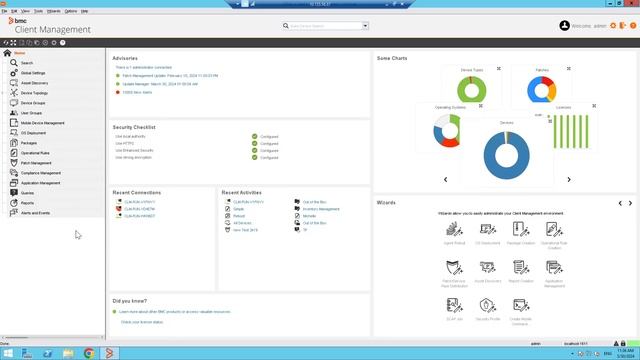Select Device Groups in the sidebar
640x360 pixels.
click(33, 103)
